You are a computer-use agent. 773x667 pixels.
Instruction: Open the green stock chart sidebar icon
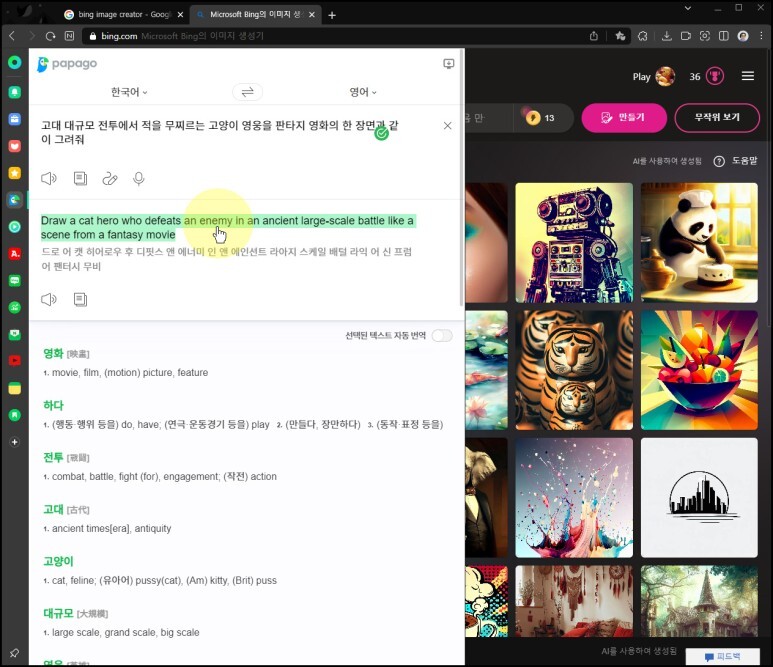(15, 308)
